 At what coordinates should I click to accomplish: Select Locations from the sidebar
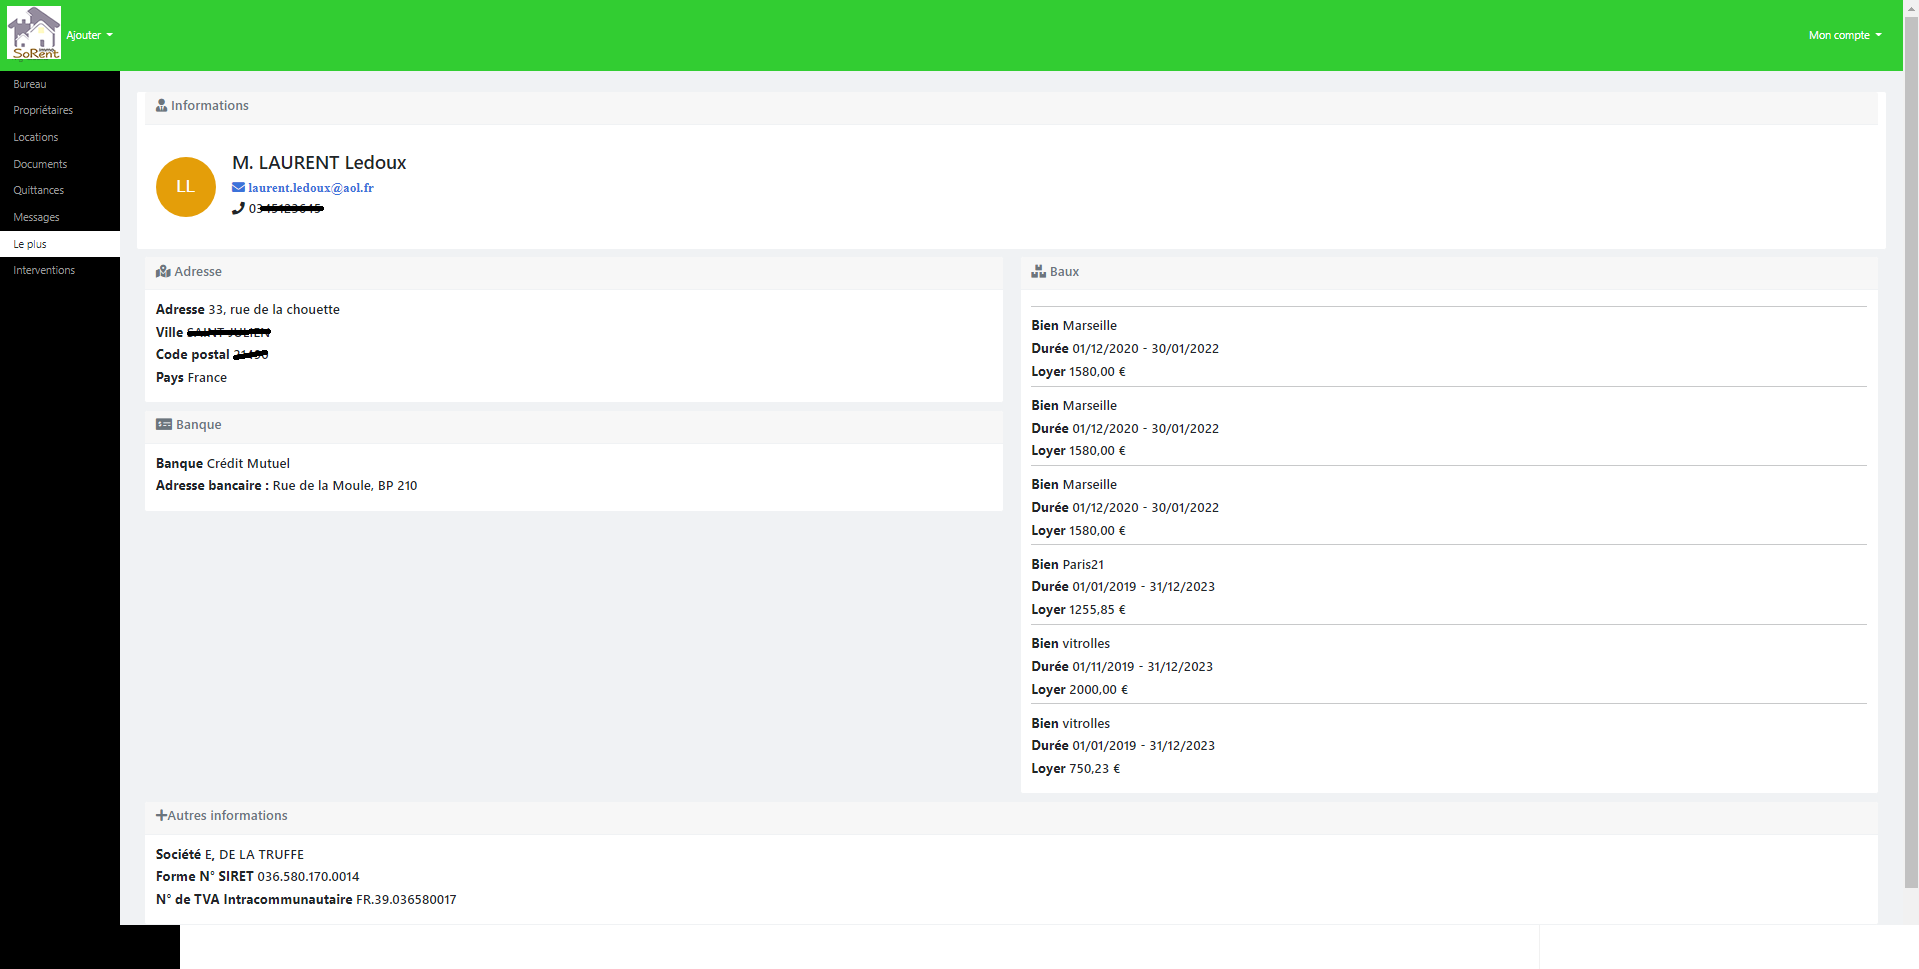[36, 137]
